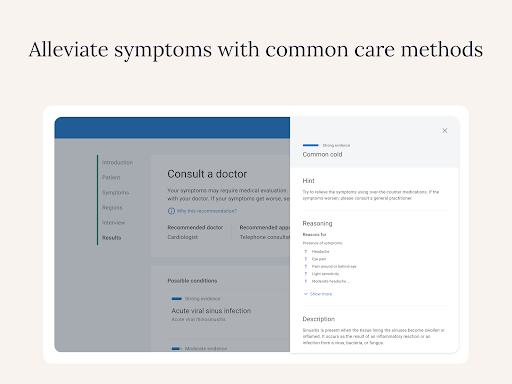Click the Headache symptom arrow icon

pyautogui.click(x=306, y=251)
